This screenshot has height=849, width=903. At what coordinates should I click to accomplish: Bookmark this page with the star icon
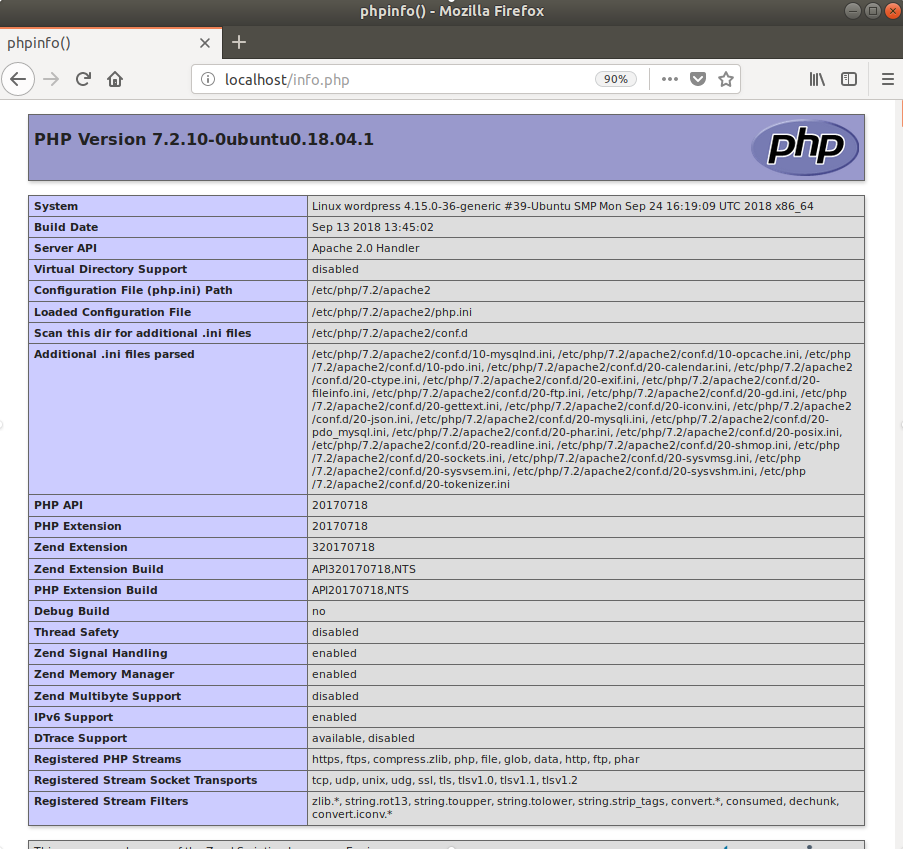tap(726, 79)
